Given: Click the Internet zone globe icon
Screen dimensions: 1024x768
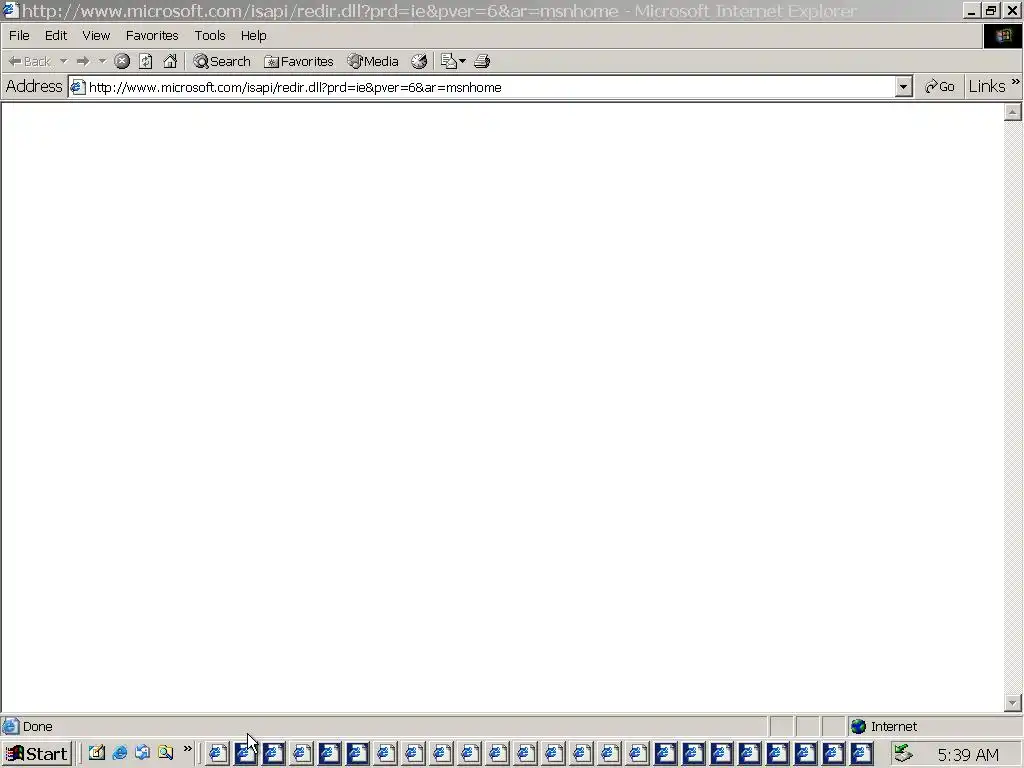Looking at the screenshot, I should [859, 726].
